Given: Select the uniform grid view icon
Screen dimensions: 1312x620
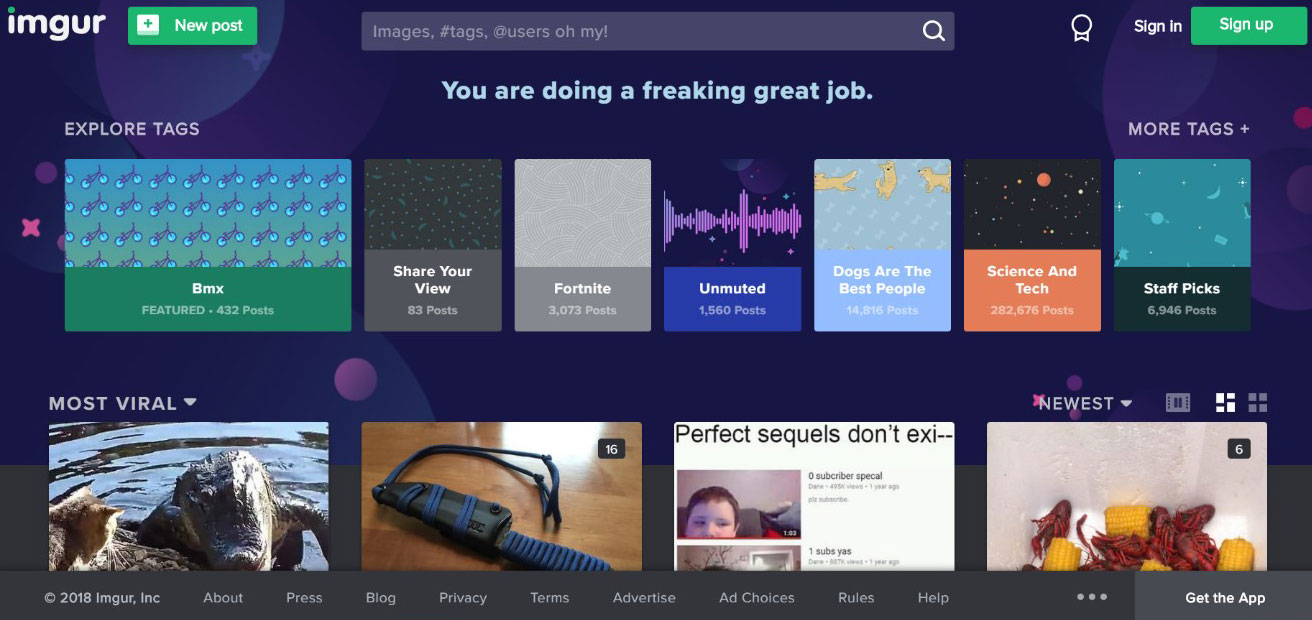Looking at the screenshot, I should coord(1258,403).
